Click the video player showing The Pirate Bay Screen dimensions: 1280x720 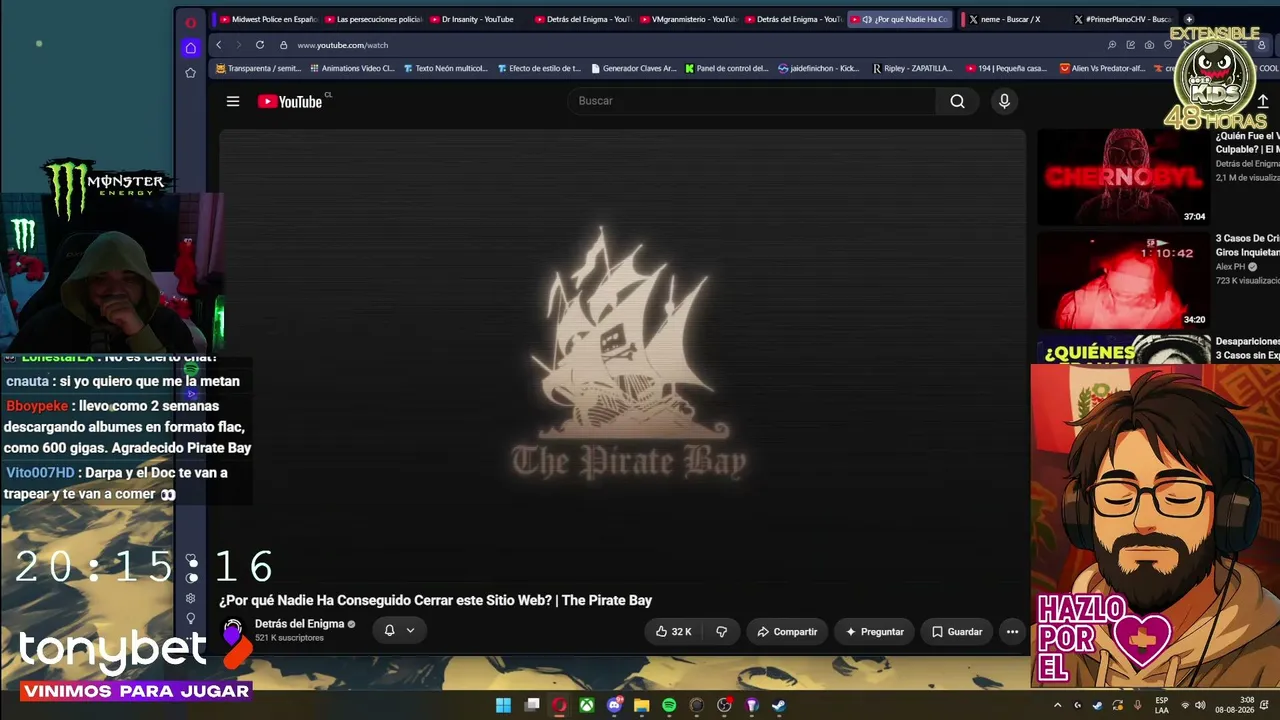[x=623, y=355]
